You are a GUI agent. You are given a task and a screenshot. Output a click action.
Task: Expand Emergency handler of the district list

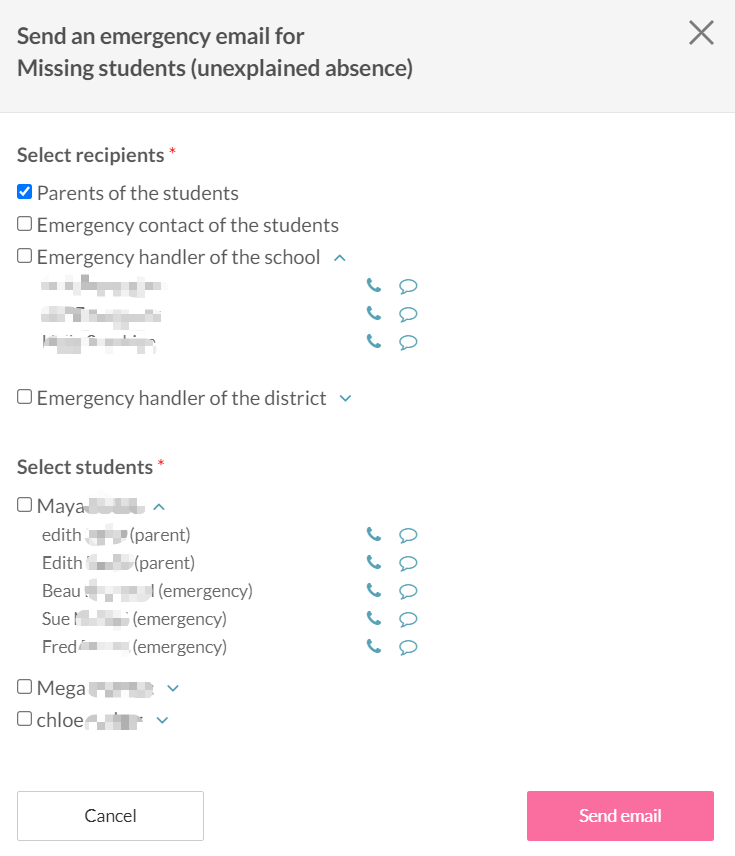click(x=346, y=398)
